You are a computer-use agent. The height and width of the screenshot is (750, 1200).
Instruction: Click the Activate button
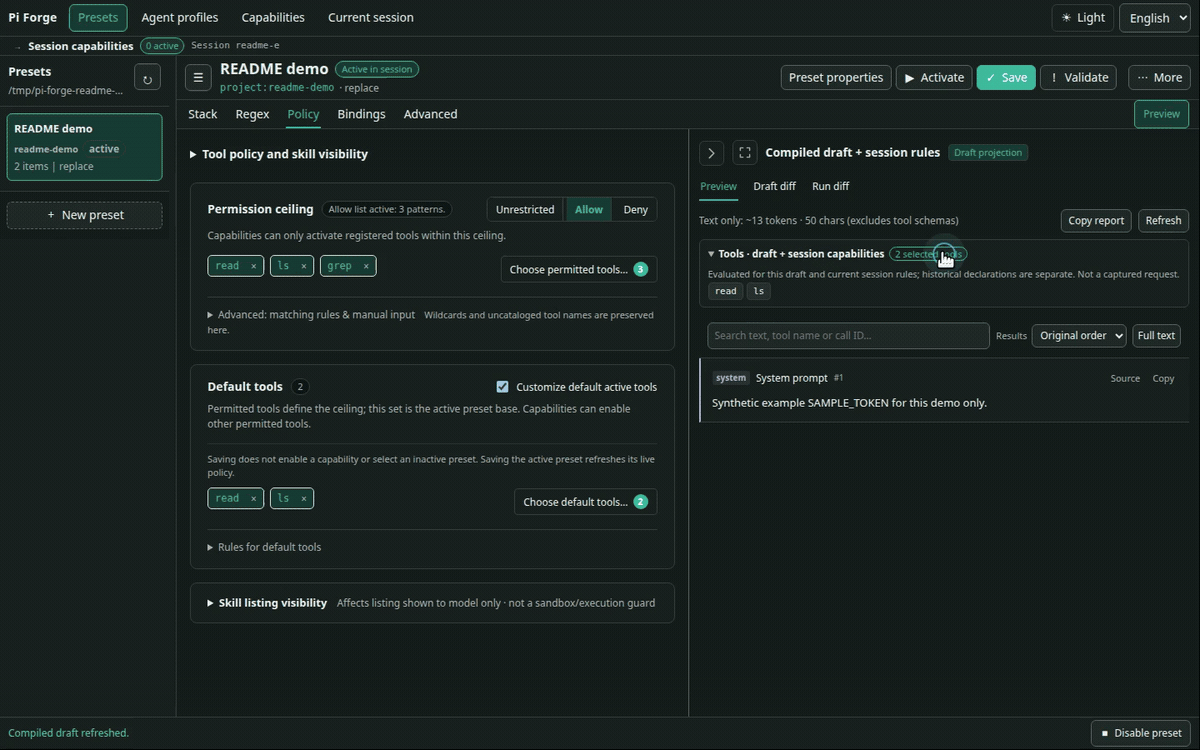click(934, 77)
